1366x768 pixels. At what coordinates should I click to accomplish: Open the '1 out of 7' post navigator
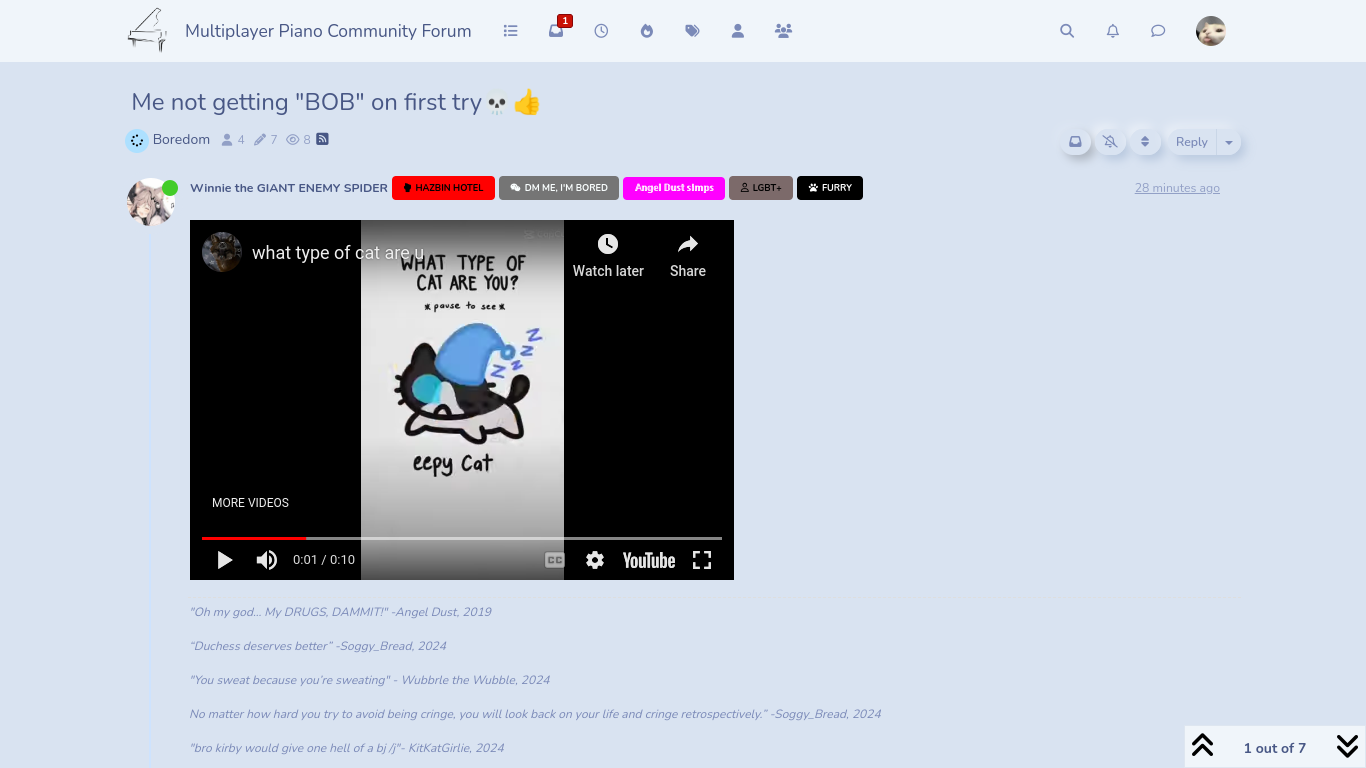click(x=1275, y=748)
